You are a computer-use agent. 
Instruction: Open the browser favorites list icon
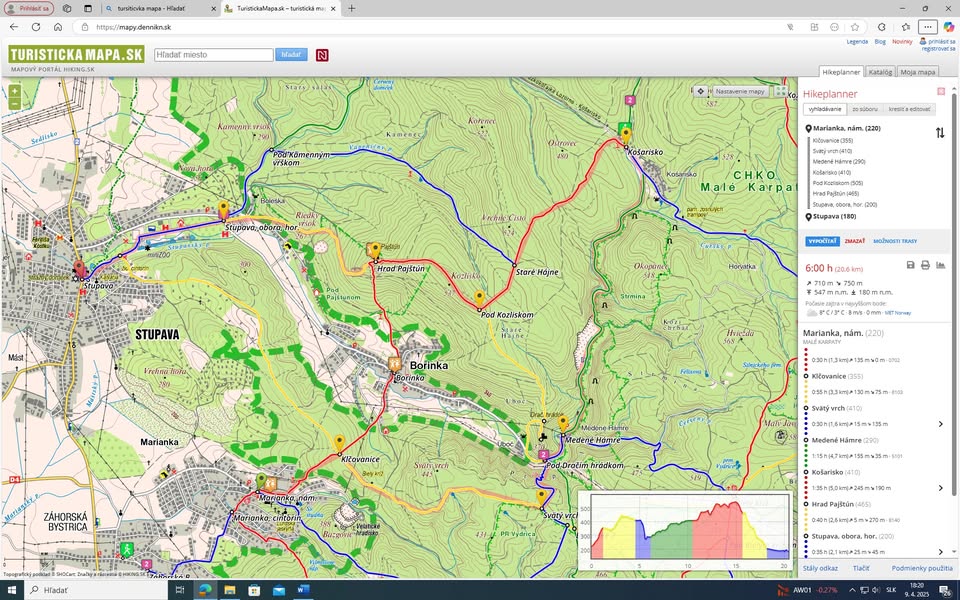[x=906, y=27]
